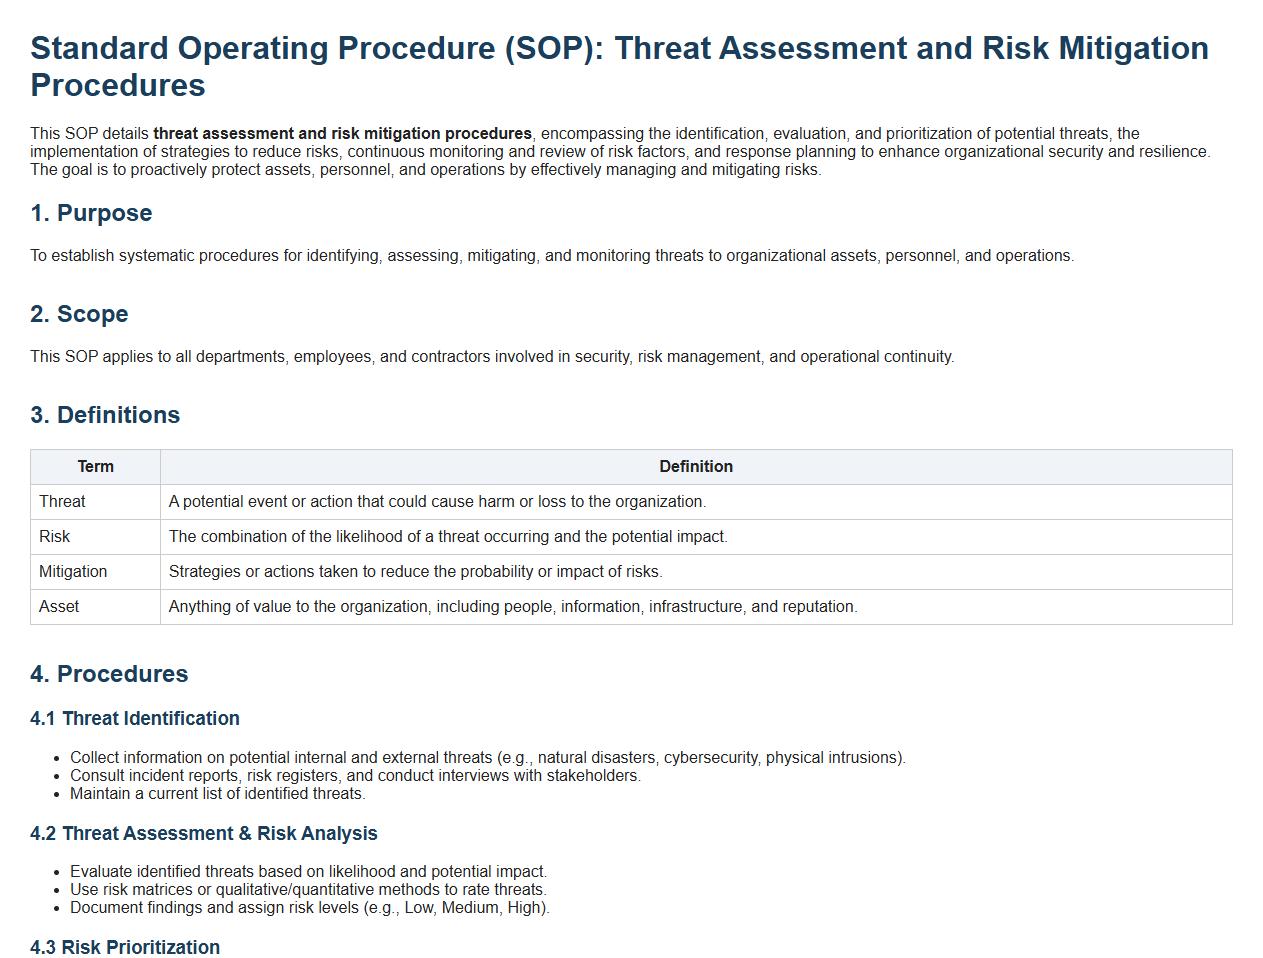The image size is (1263, 958).
Task: Click the '4.1 Threat Identification' subheading
Action: click(x=135, y=719)
